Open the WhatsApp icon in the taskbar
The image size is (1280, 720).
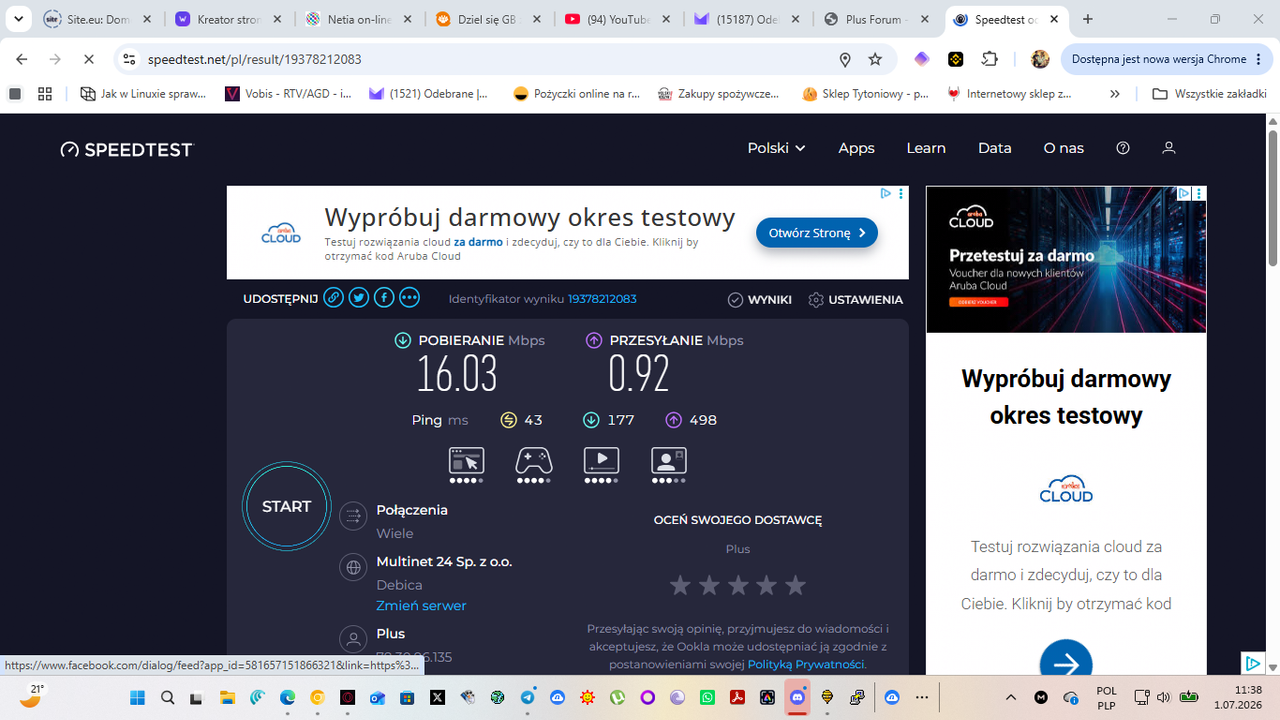[x=707, y=697]
